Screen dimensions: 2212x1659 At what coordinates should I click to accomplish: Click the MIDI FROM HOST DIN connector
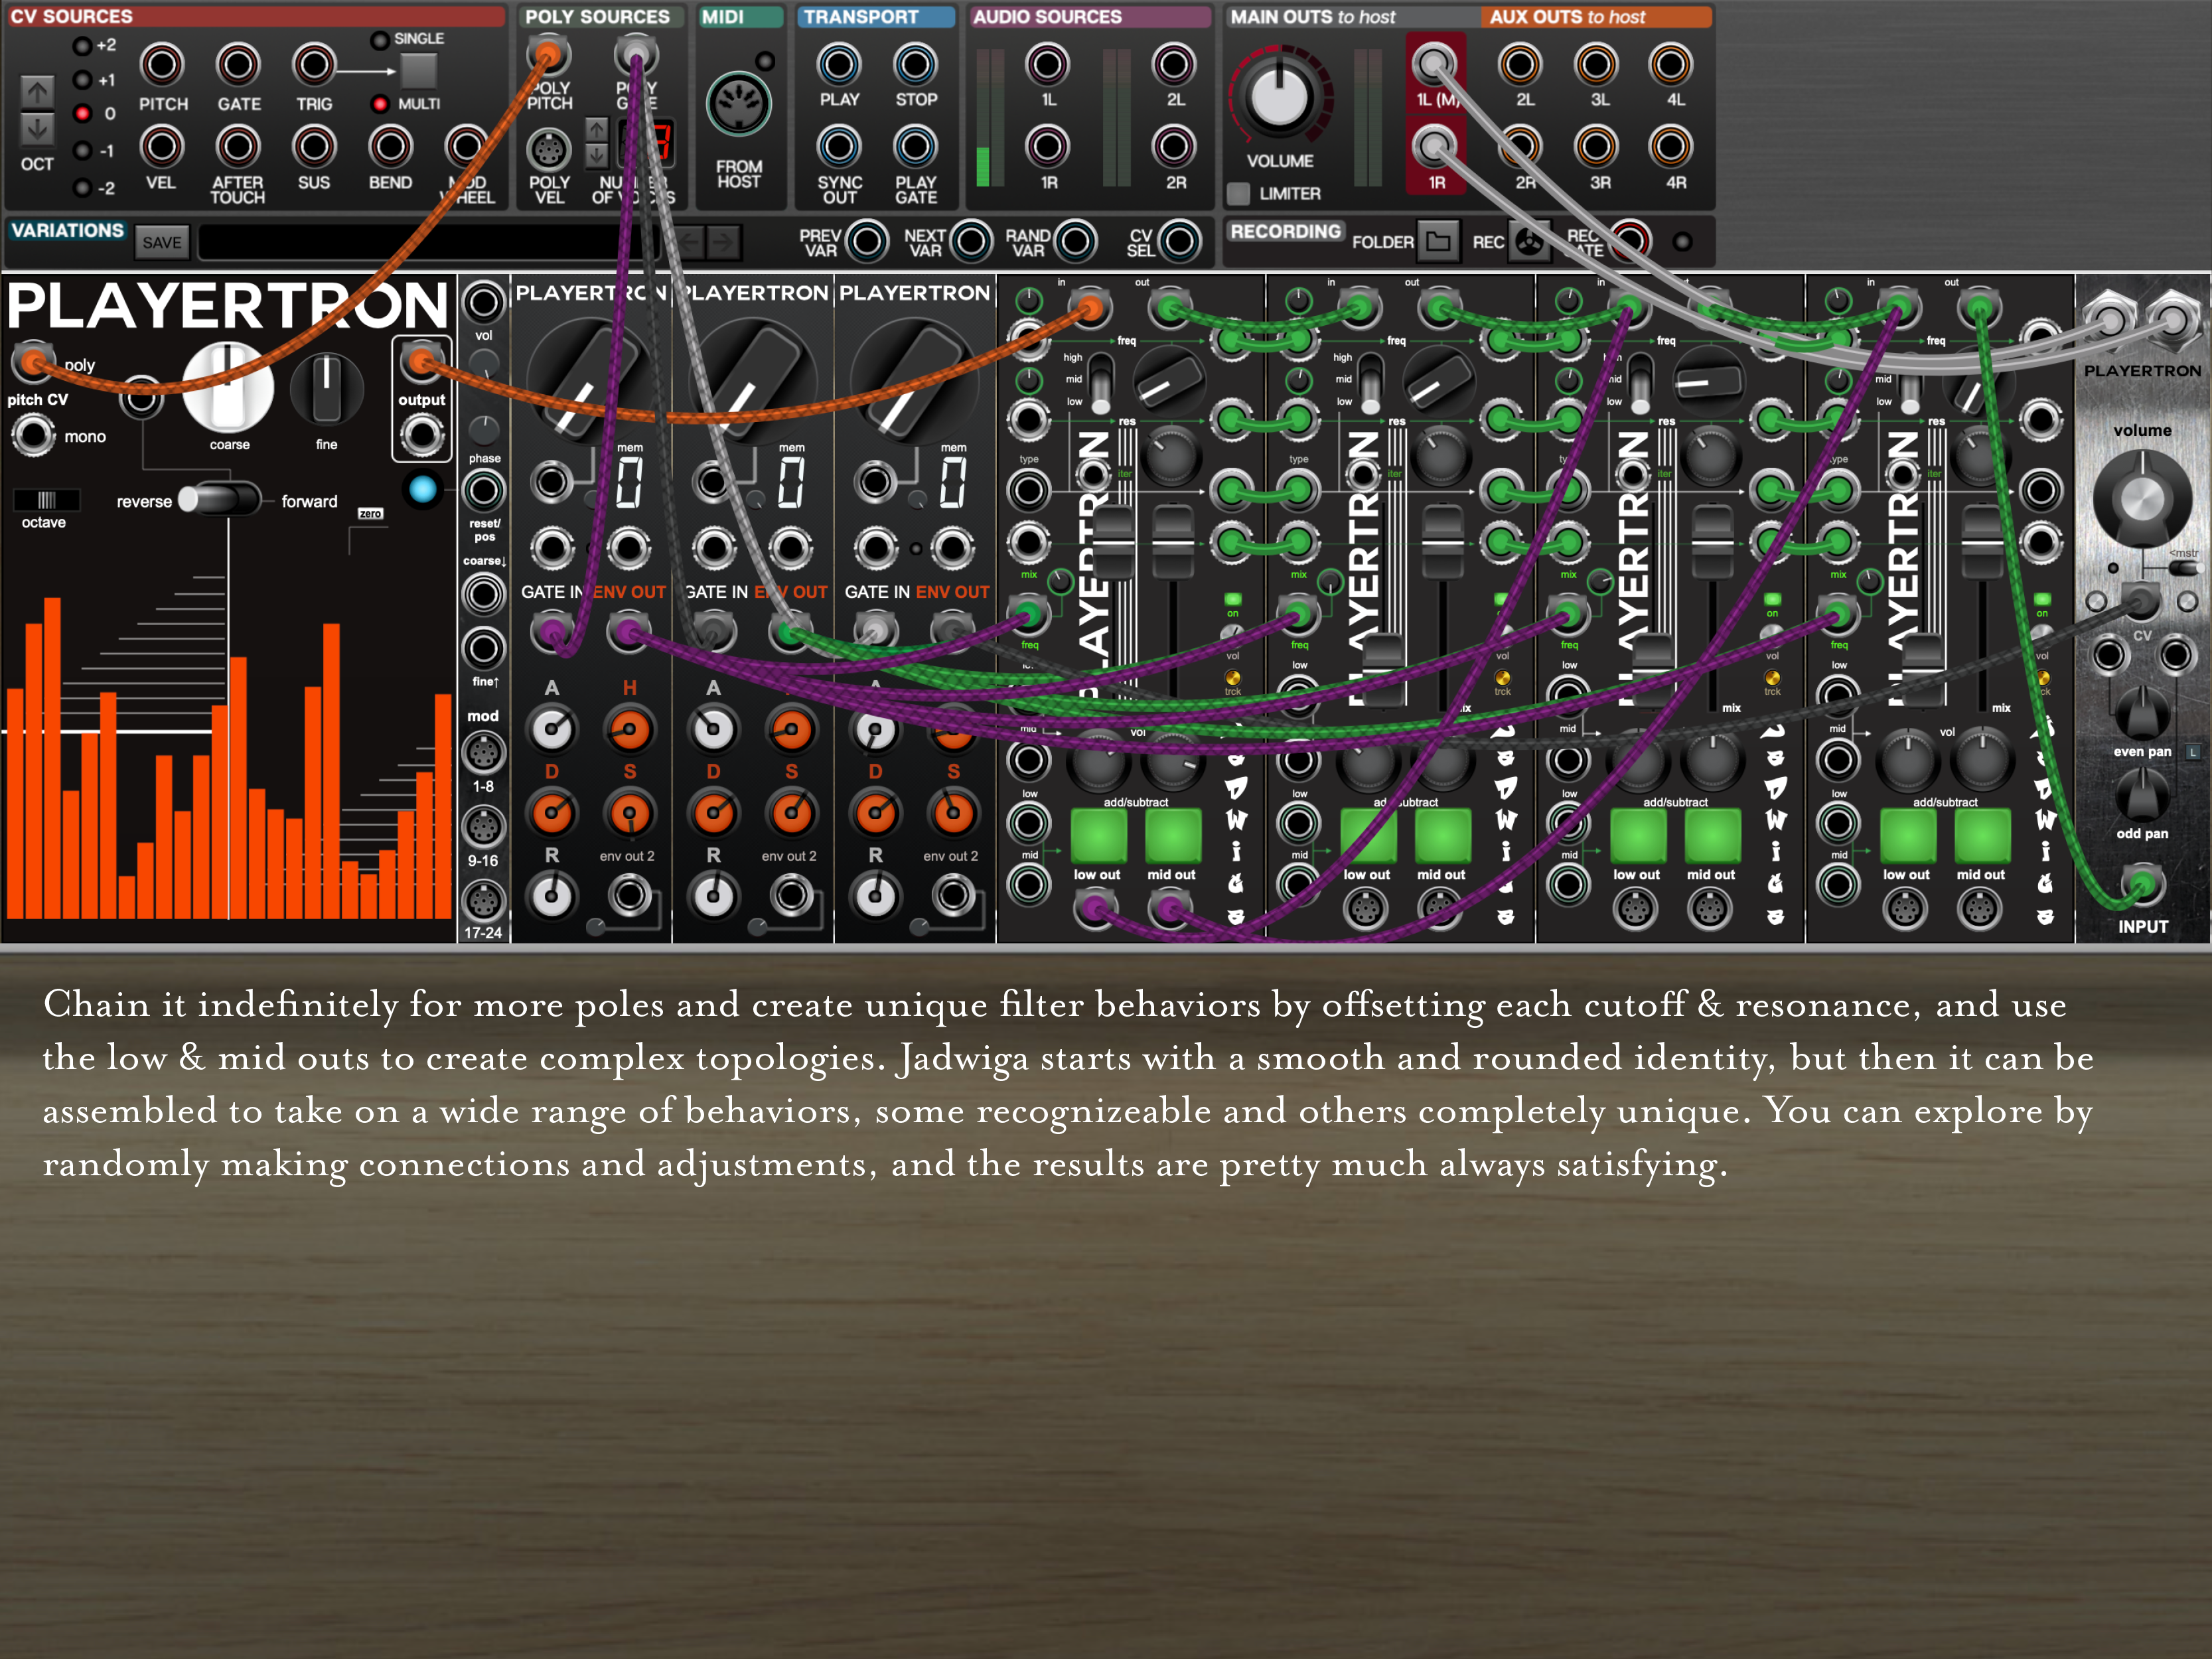pos(738,104)
